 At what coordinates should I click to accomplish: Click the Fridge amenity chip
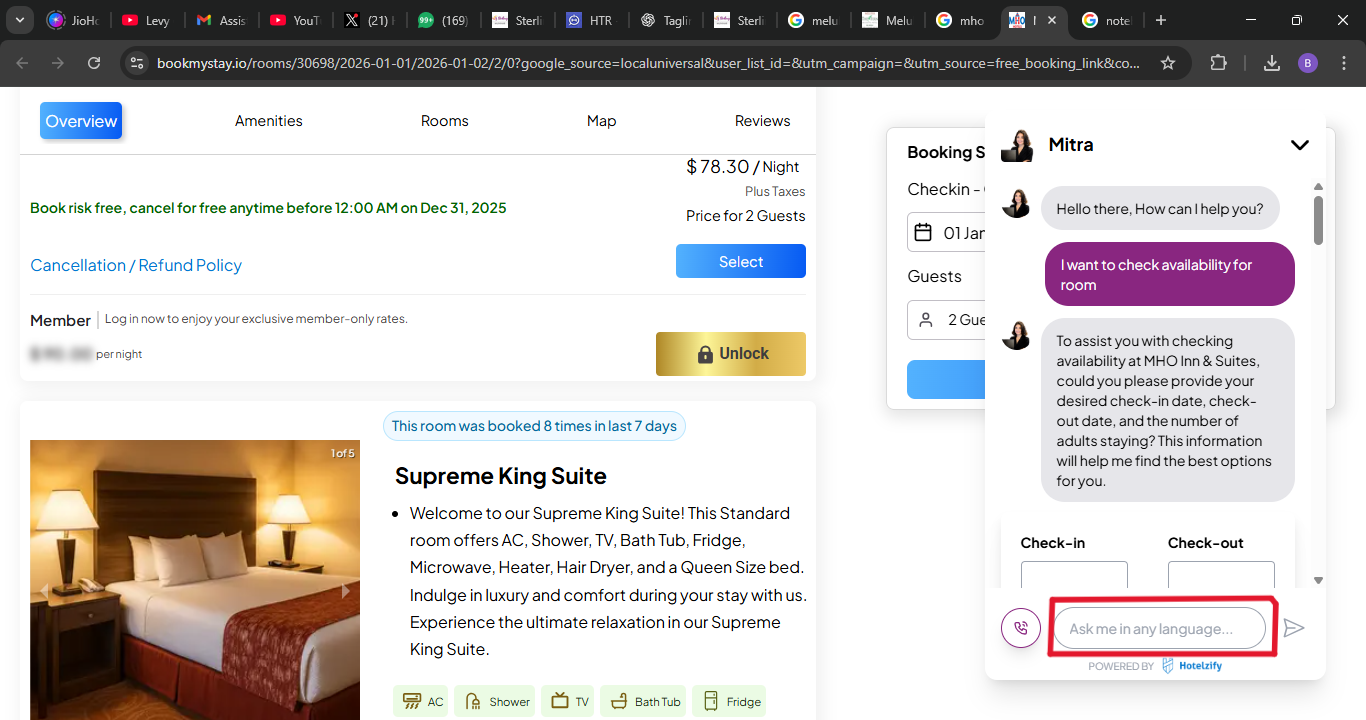pyautogui.click(x=729, y=701)
